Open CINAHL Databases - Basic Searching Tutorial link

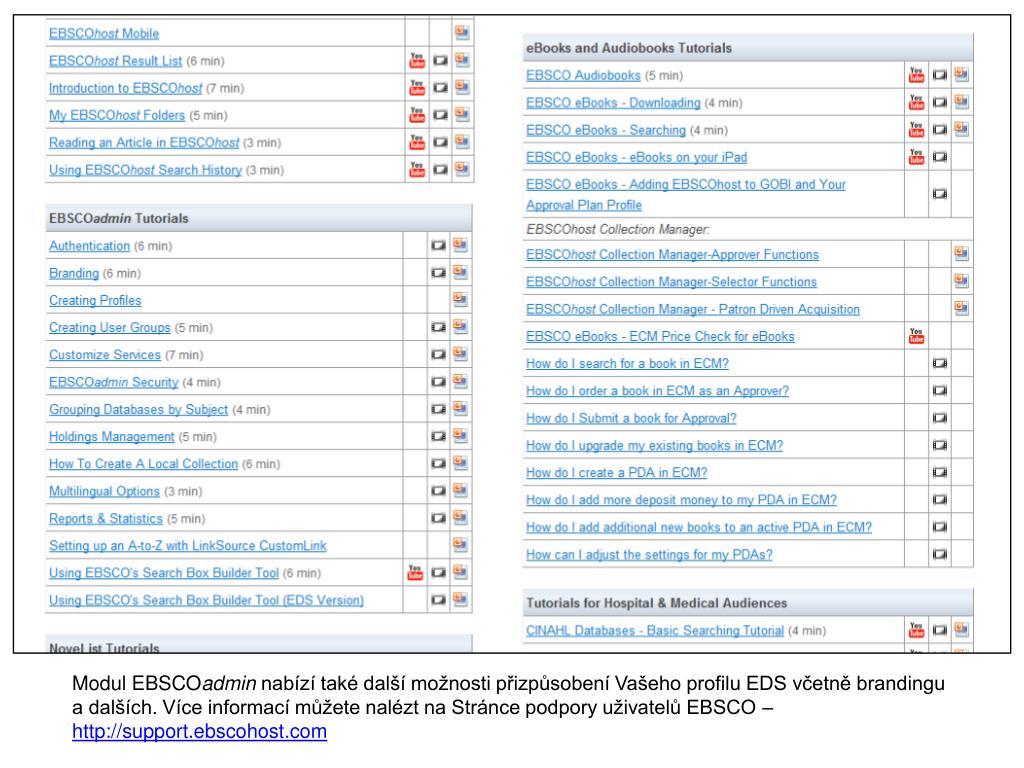click(x=655, y=630)
